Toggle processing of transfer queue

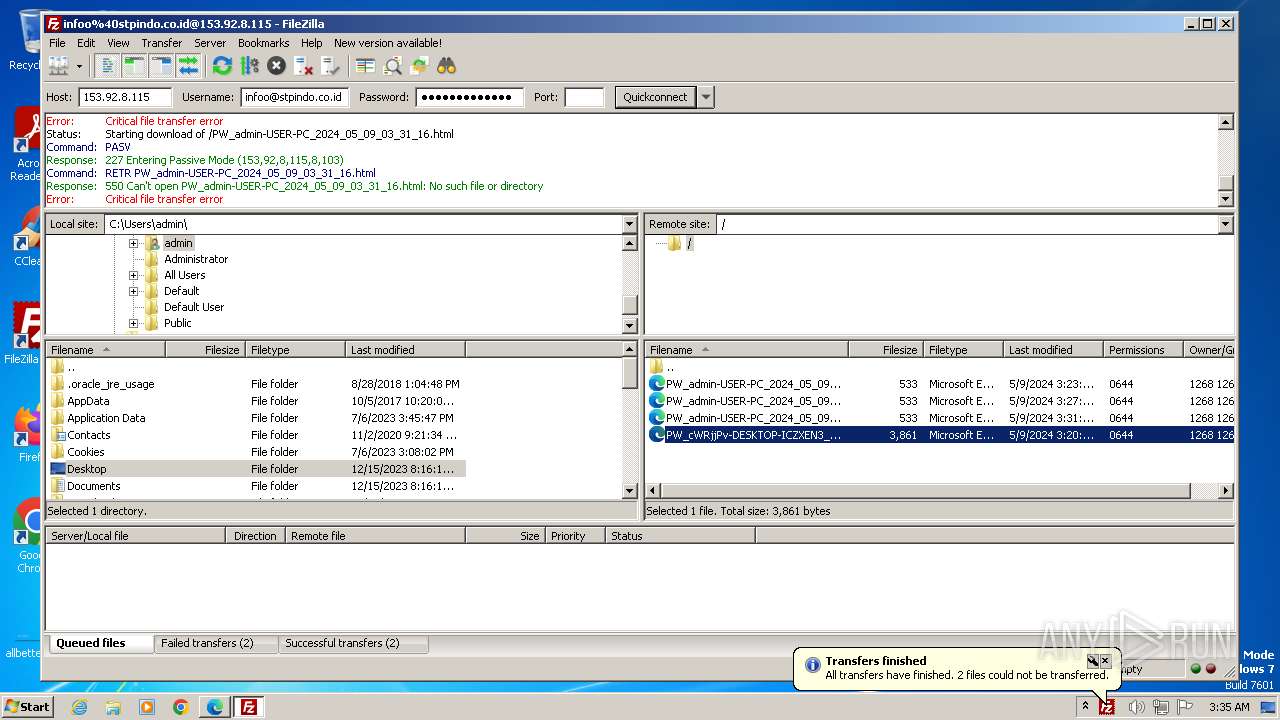click(249, 66)
